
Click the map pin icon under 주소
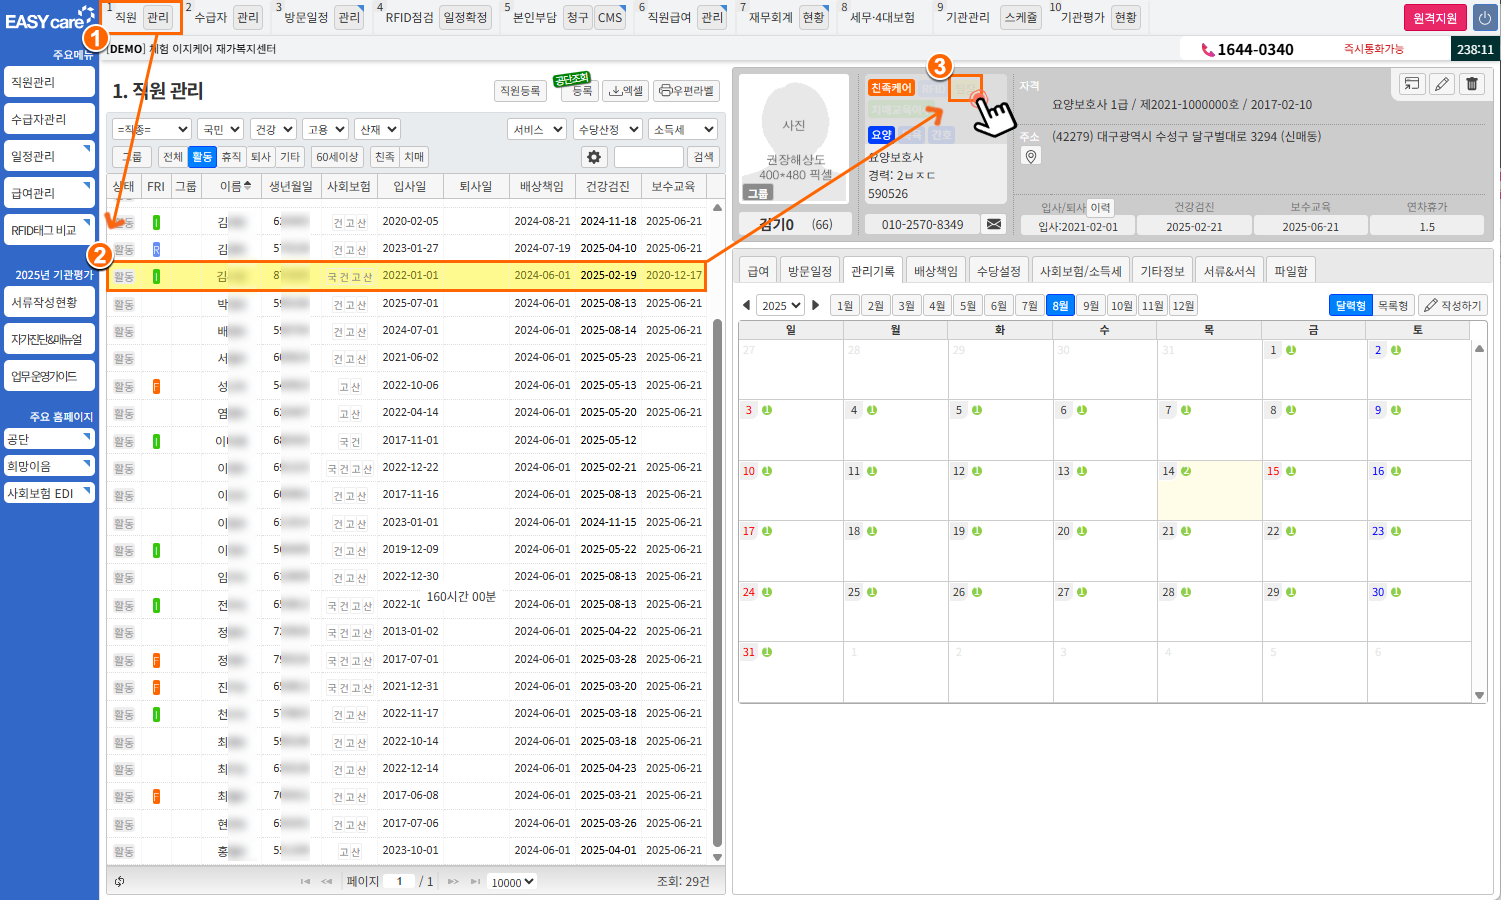[x=1031, y=156]
